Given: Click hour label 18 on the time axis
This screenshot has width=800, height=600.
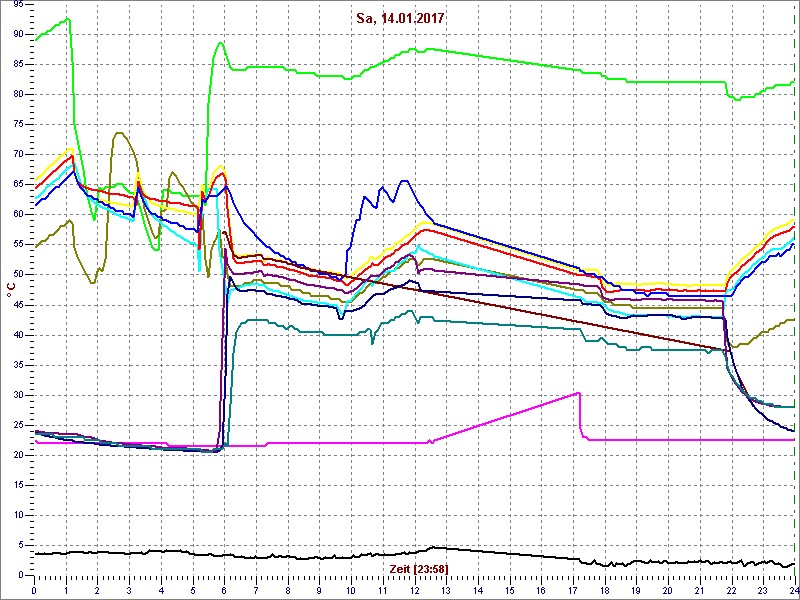Looking at the screenshot, I should click(x=605, y=590).
